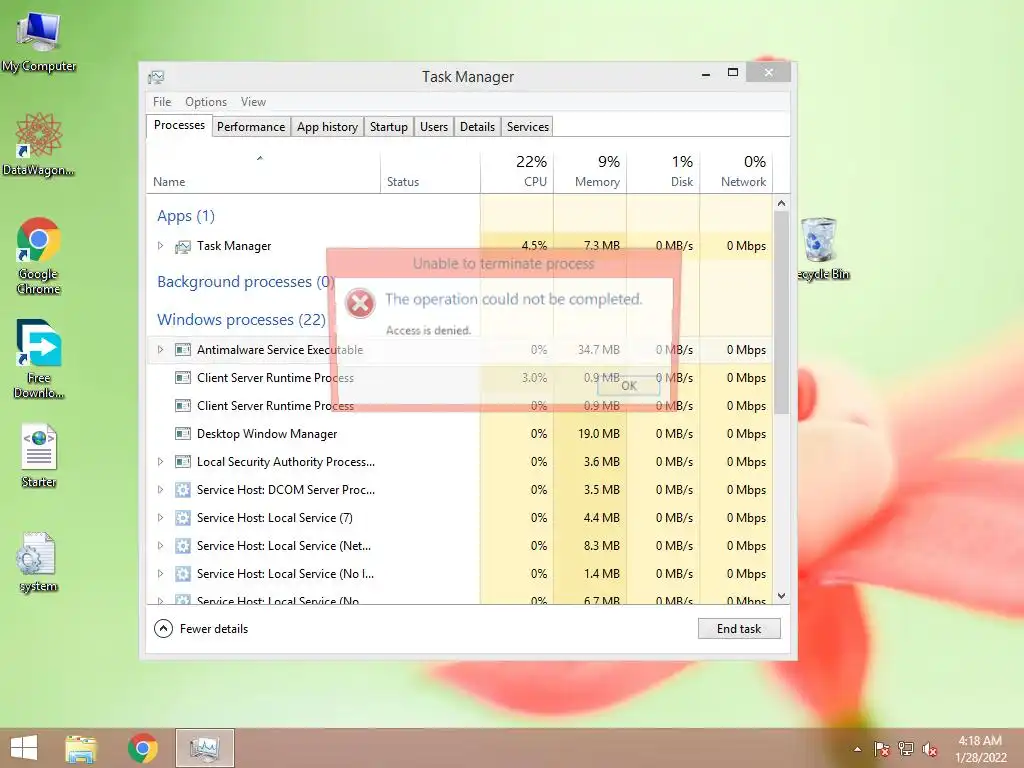Image resolution: width=1024 pixels, height=768 pixels.
Task: Expand the Task Manager app row
Action: pos(161,246)
